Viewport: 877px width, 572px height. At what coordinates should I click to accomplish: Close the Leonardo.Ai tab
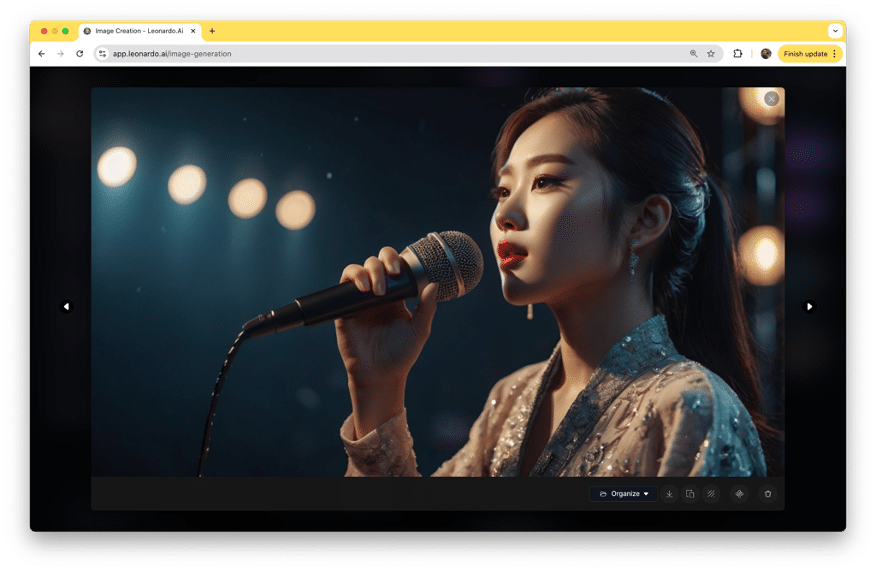pos(194,31)
